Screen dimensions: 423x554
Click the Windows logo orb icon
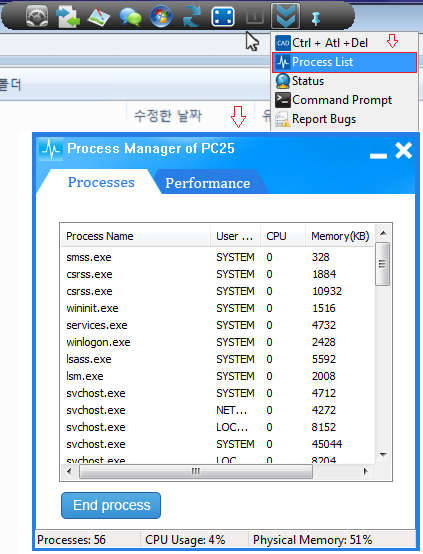[x=161, y=17]
